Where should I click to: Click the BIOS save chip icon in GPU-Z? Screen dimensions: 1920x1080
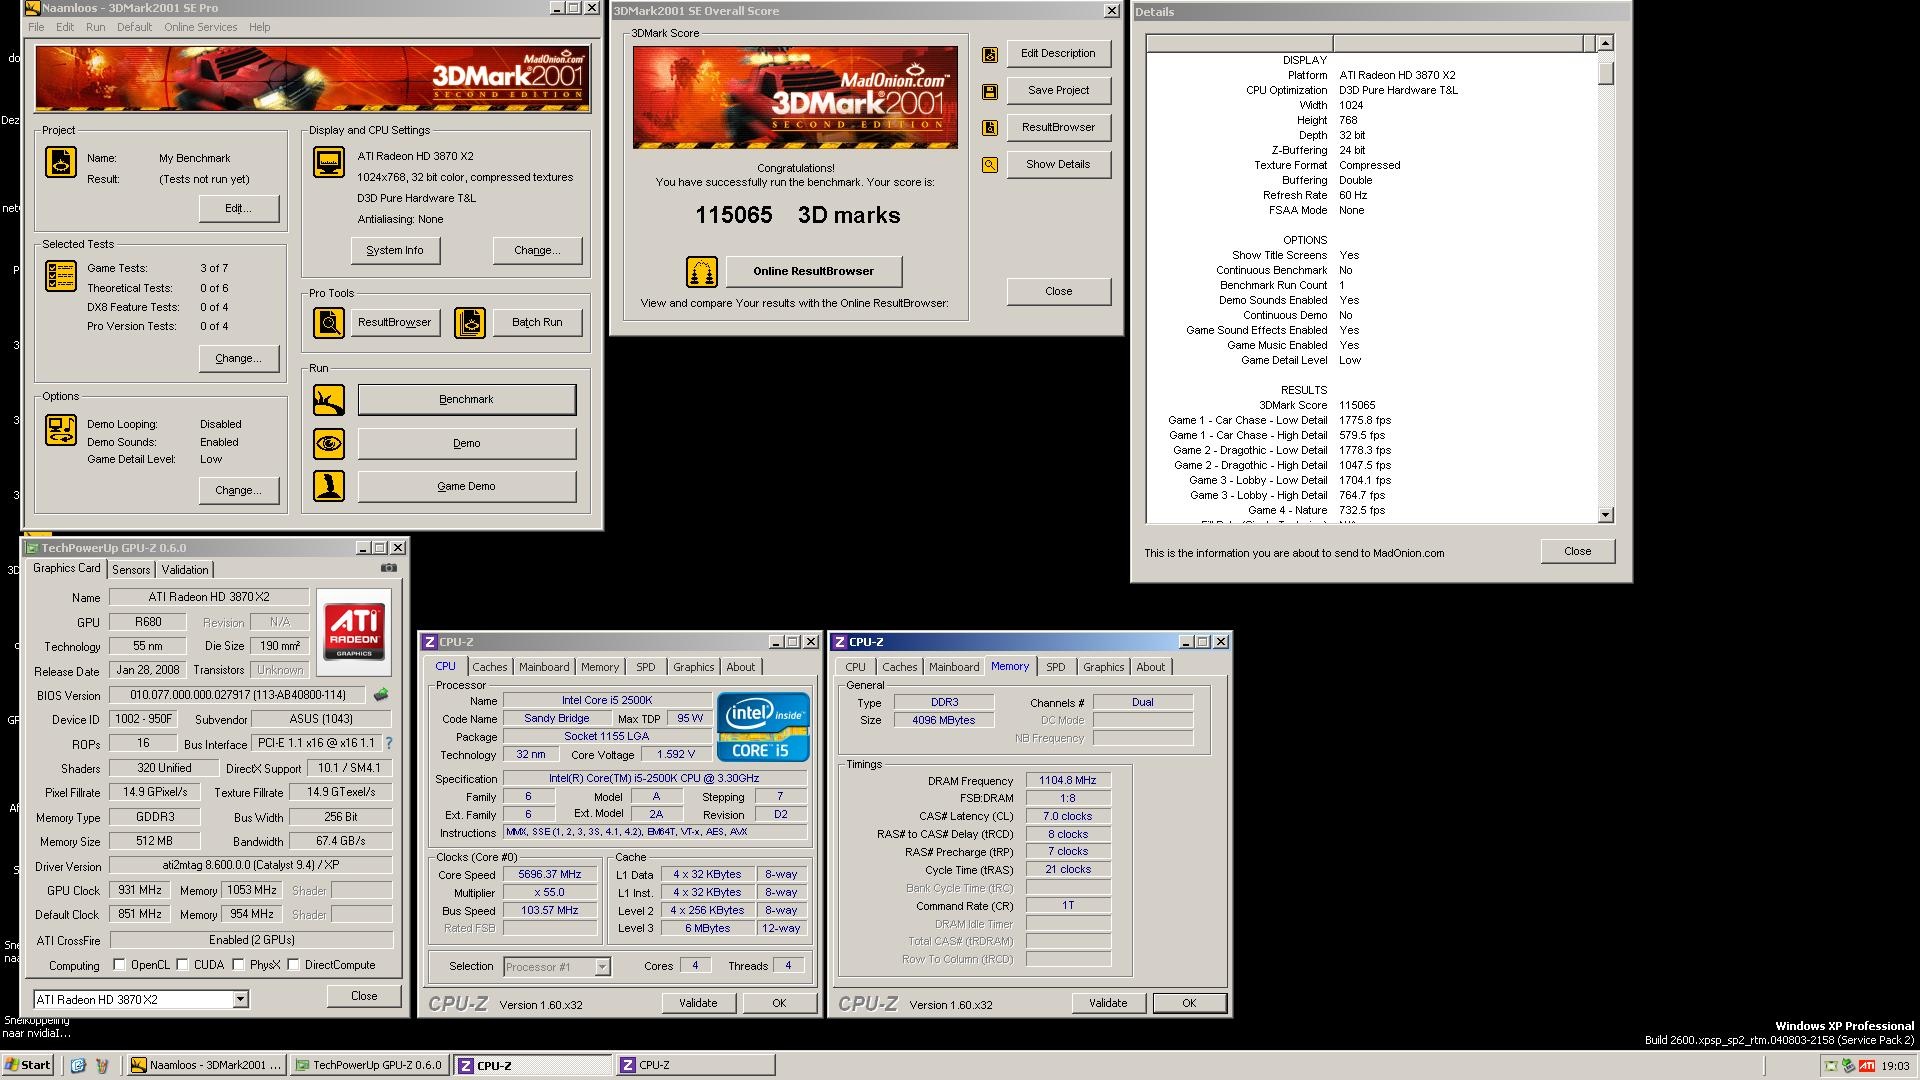click(381, 694)
